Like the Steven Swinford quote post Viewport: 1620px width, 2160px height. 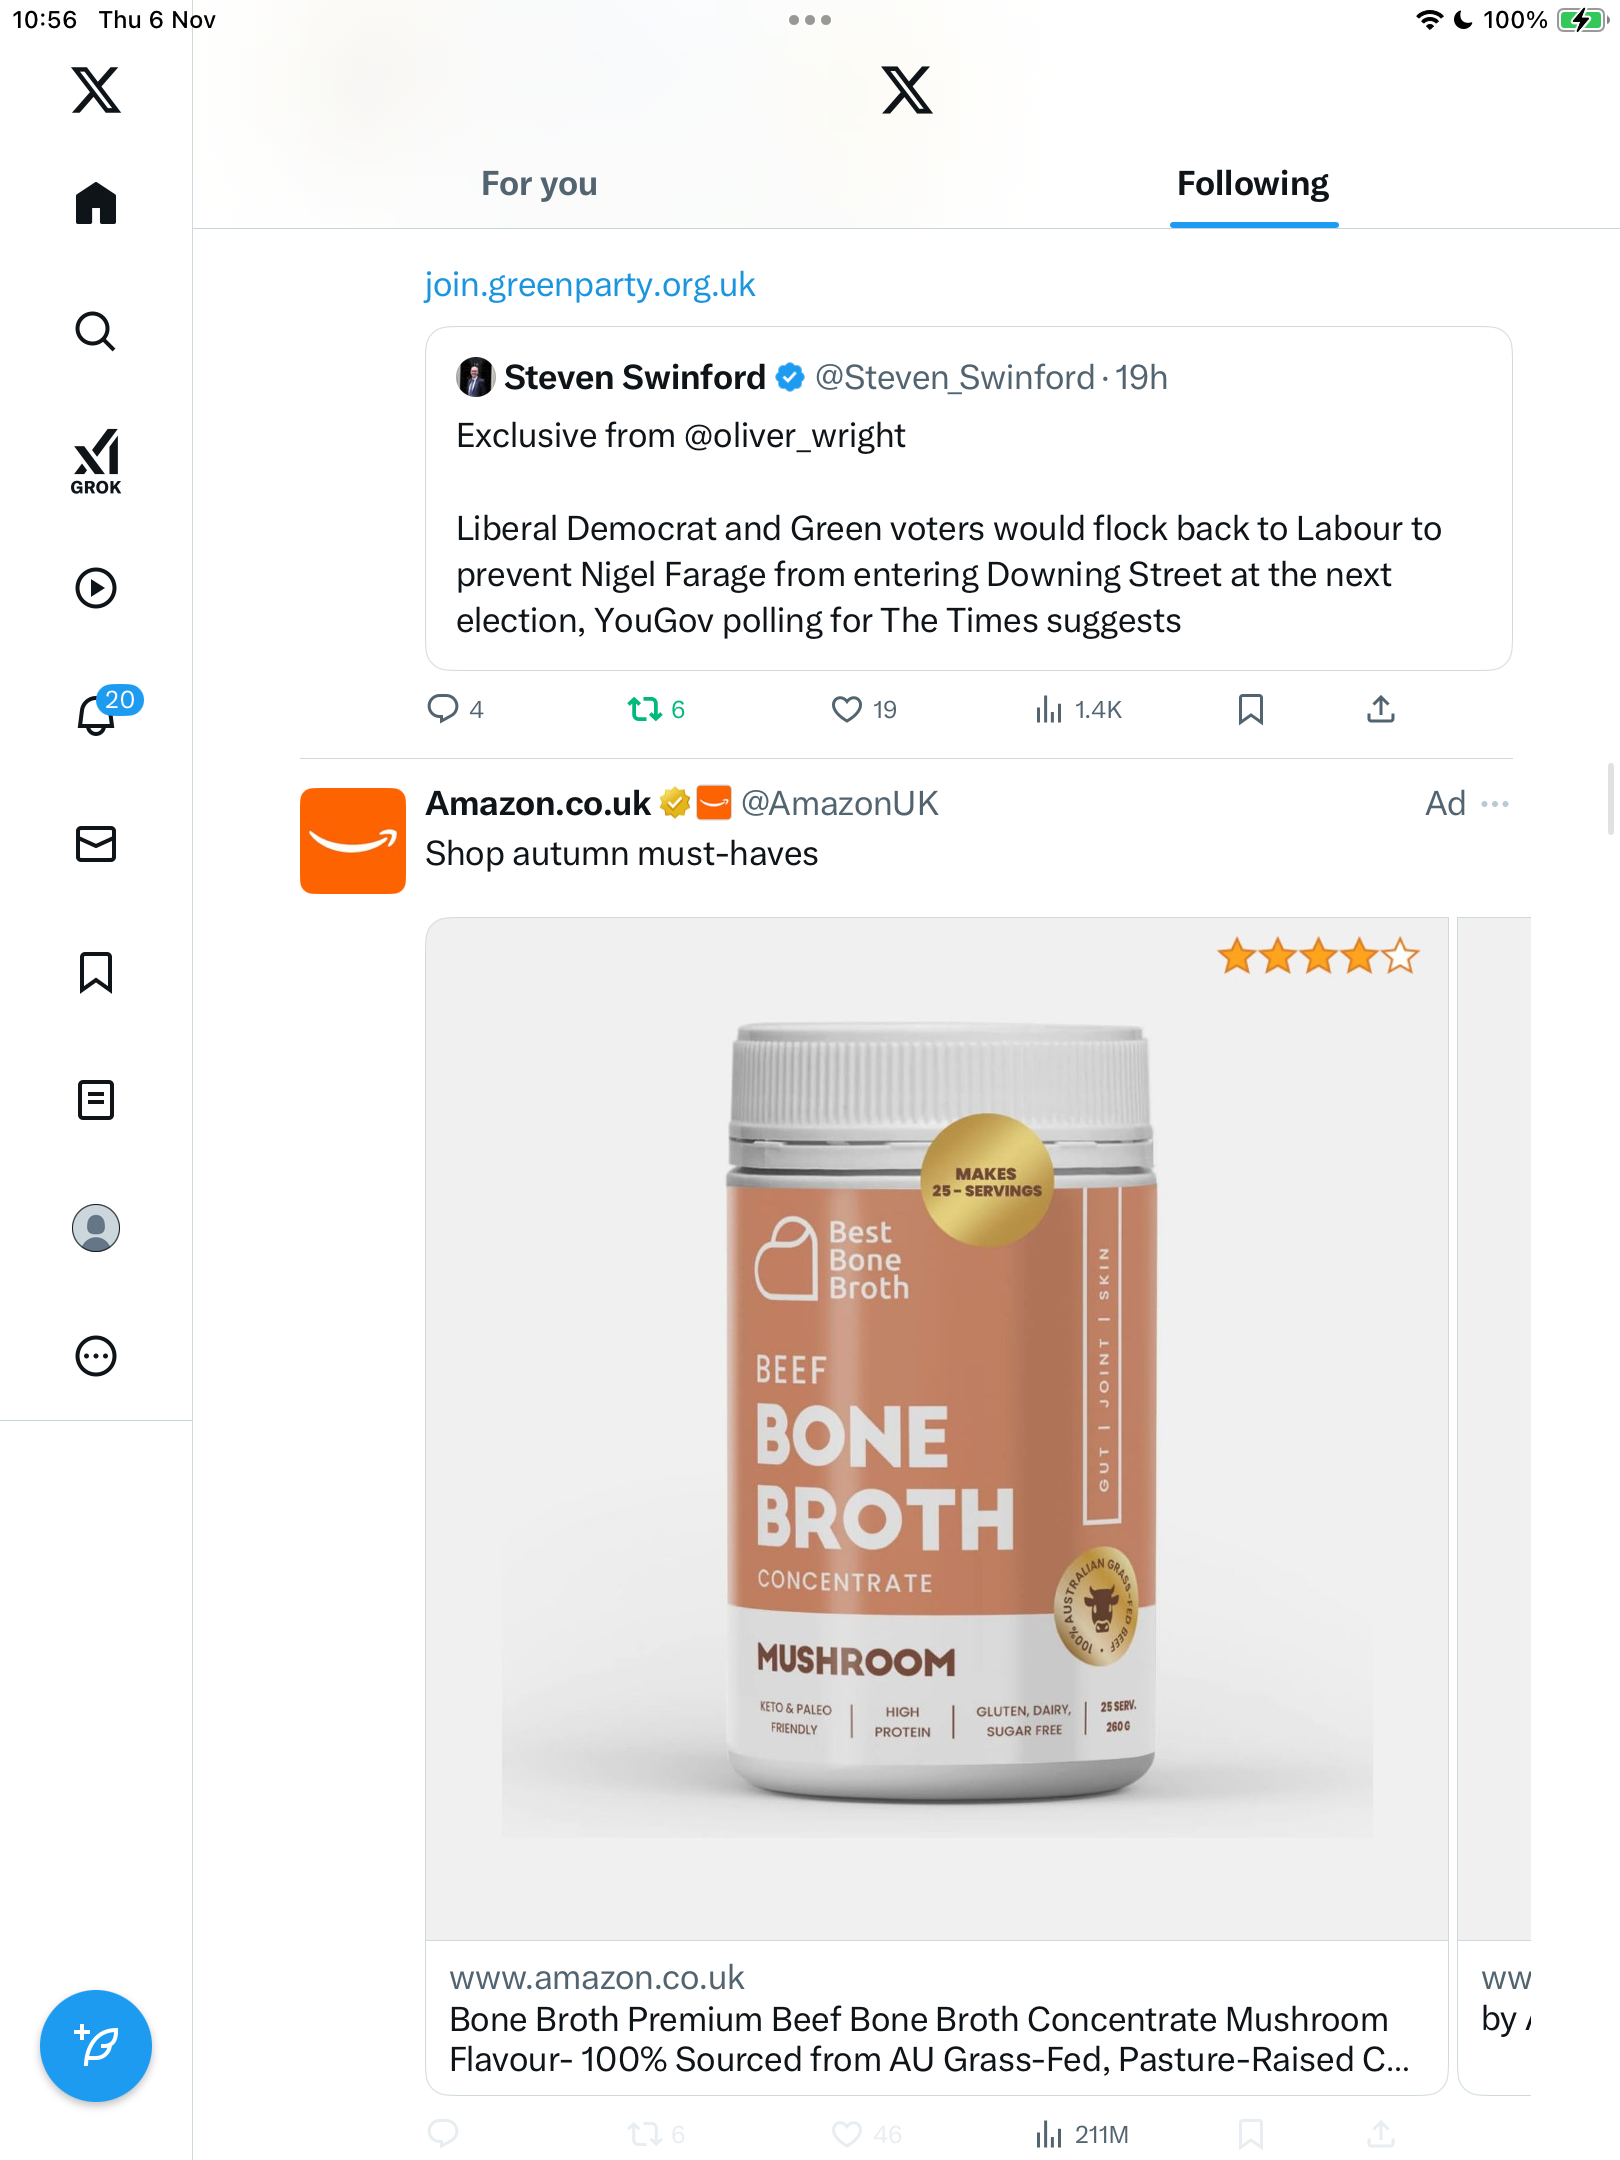coord(847,709)
